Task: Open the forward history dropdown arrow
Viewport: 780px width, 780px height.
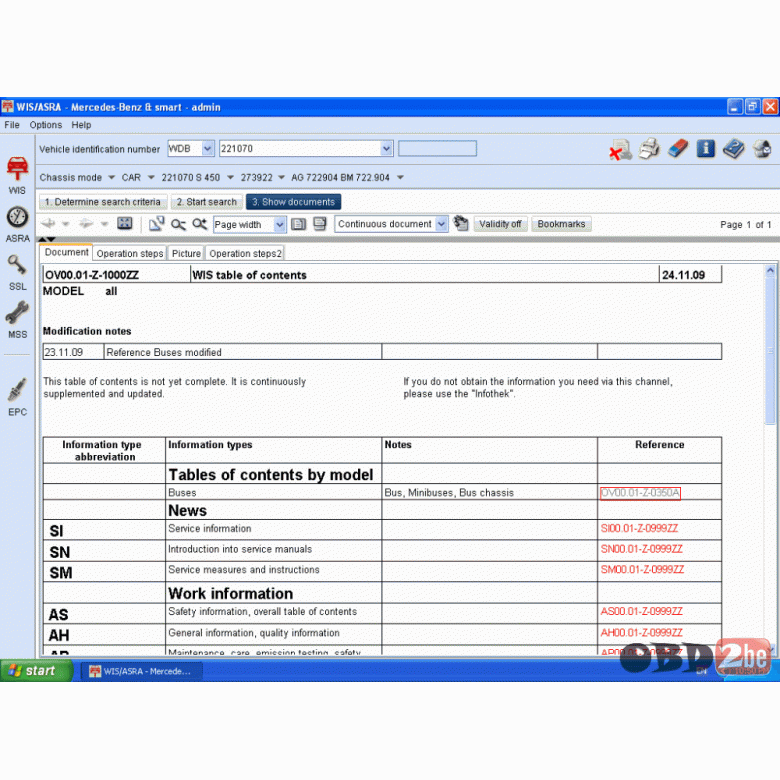Action: (104, 224)
